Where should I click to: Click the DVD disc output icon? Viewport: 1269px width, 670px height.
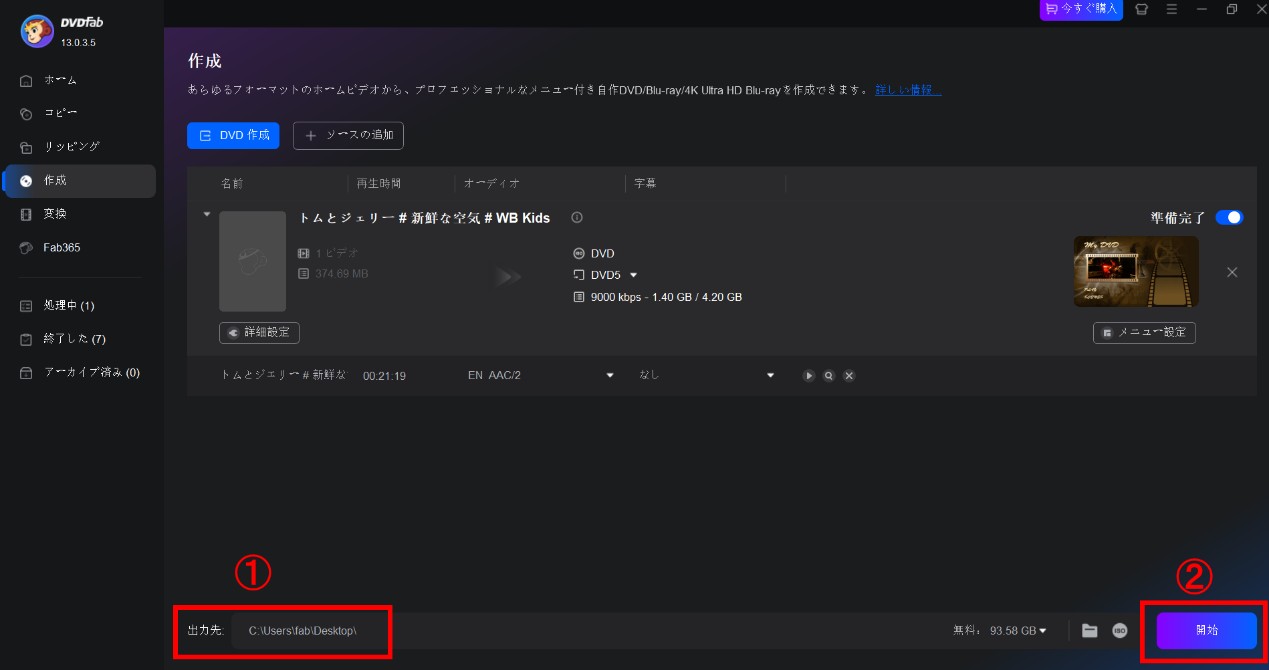pyautogui.click(x=579, y=254)
